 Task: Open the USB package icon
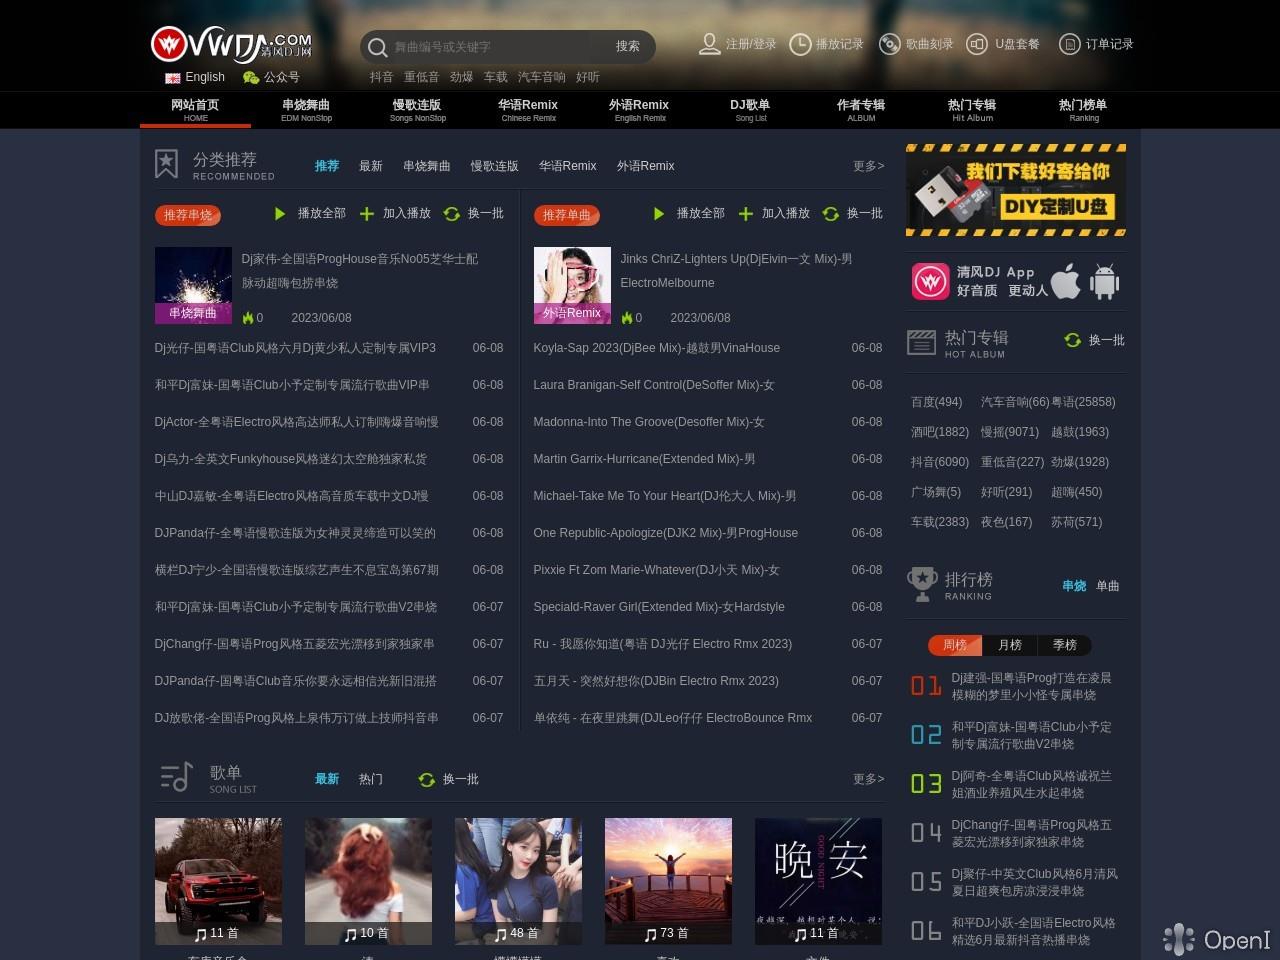[977, 44]
